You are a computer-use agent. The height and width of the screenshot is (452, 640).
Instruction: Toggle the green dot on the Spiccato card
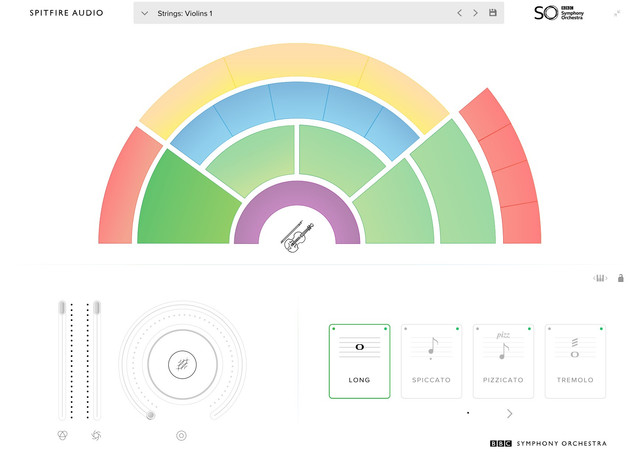[458, 329]
